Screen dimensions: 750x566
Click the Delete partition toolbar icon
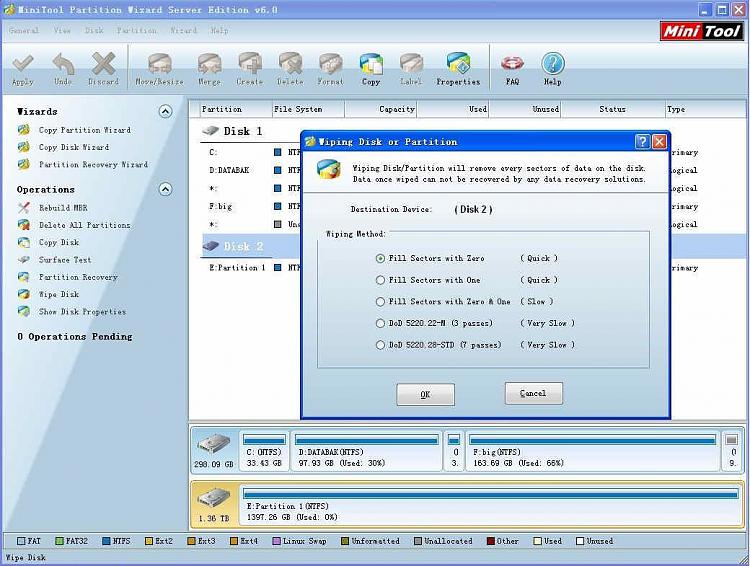tap(290, 69)
